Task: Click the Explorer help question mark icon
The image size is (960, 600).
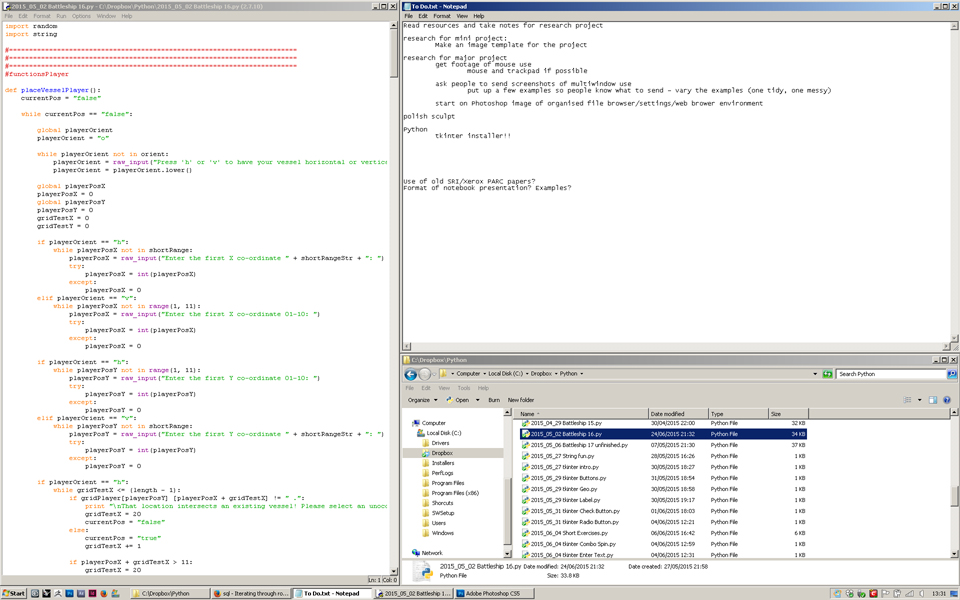Action: 947,400
